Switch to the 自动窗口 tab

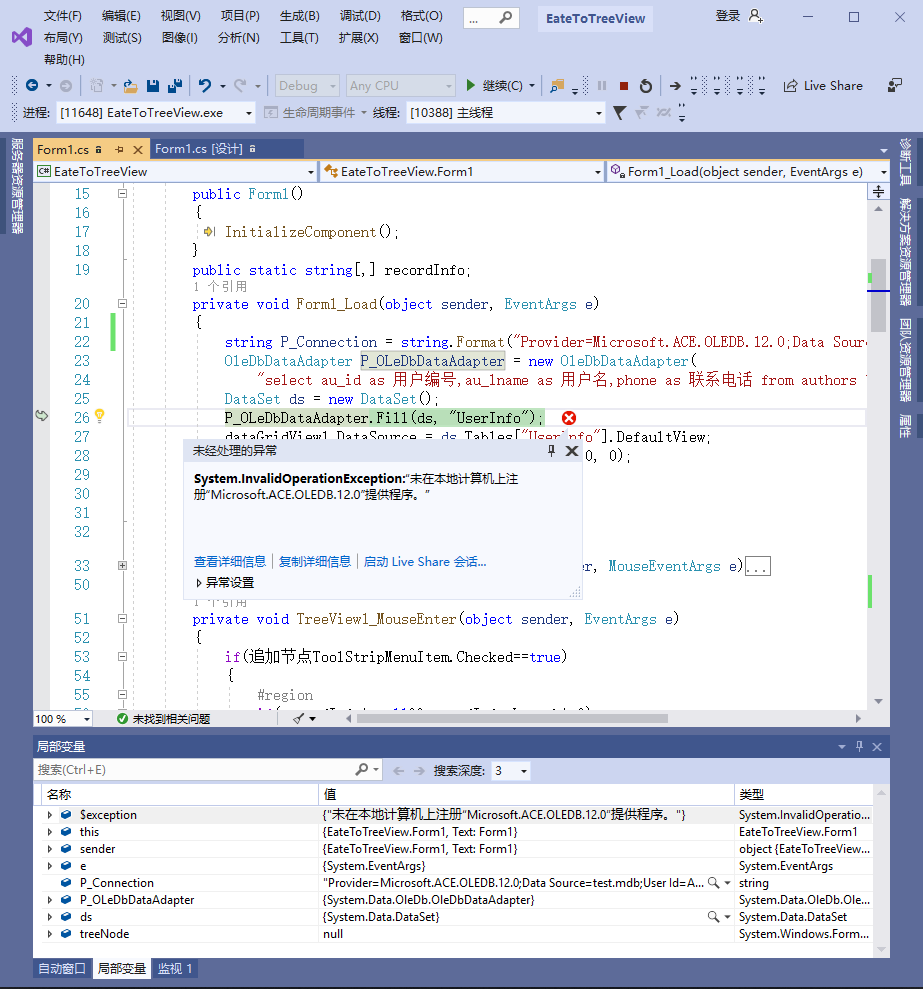click(x=61, y=969)
